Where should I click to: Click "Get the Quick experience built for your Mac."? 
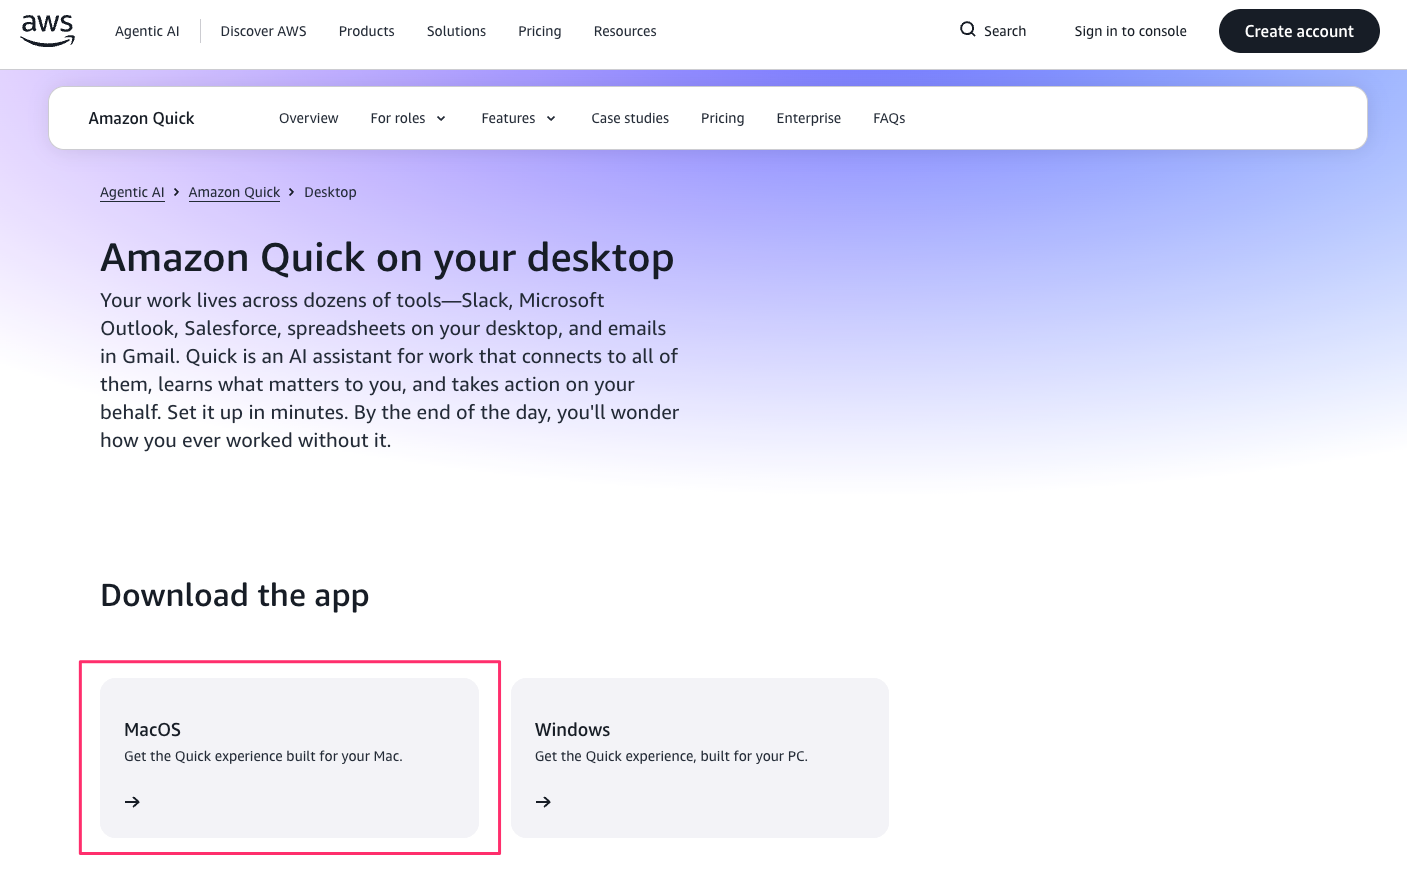[263, 756]
